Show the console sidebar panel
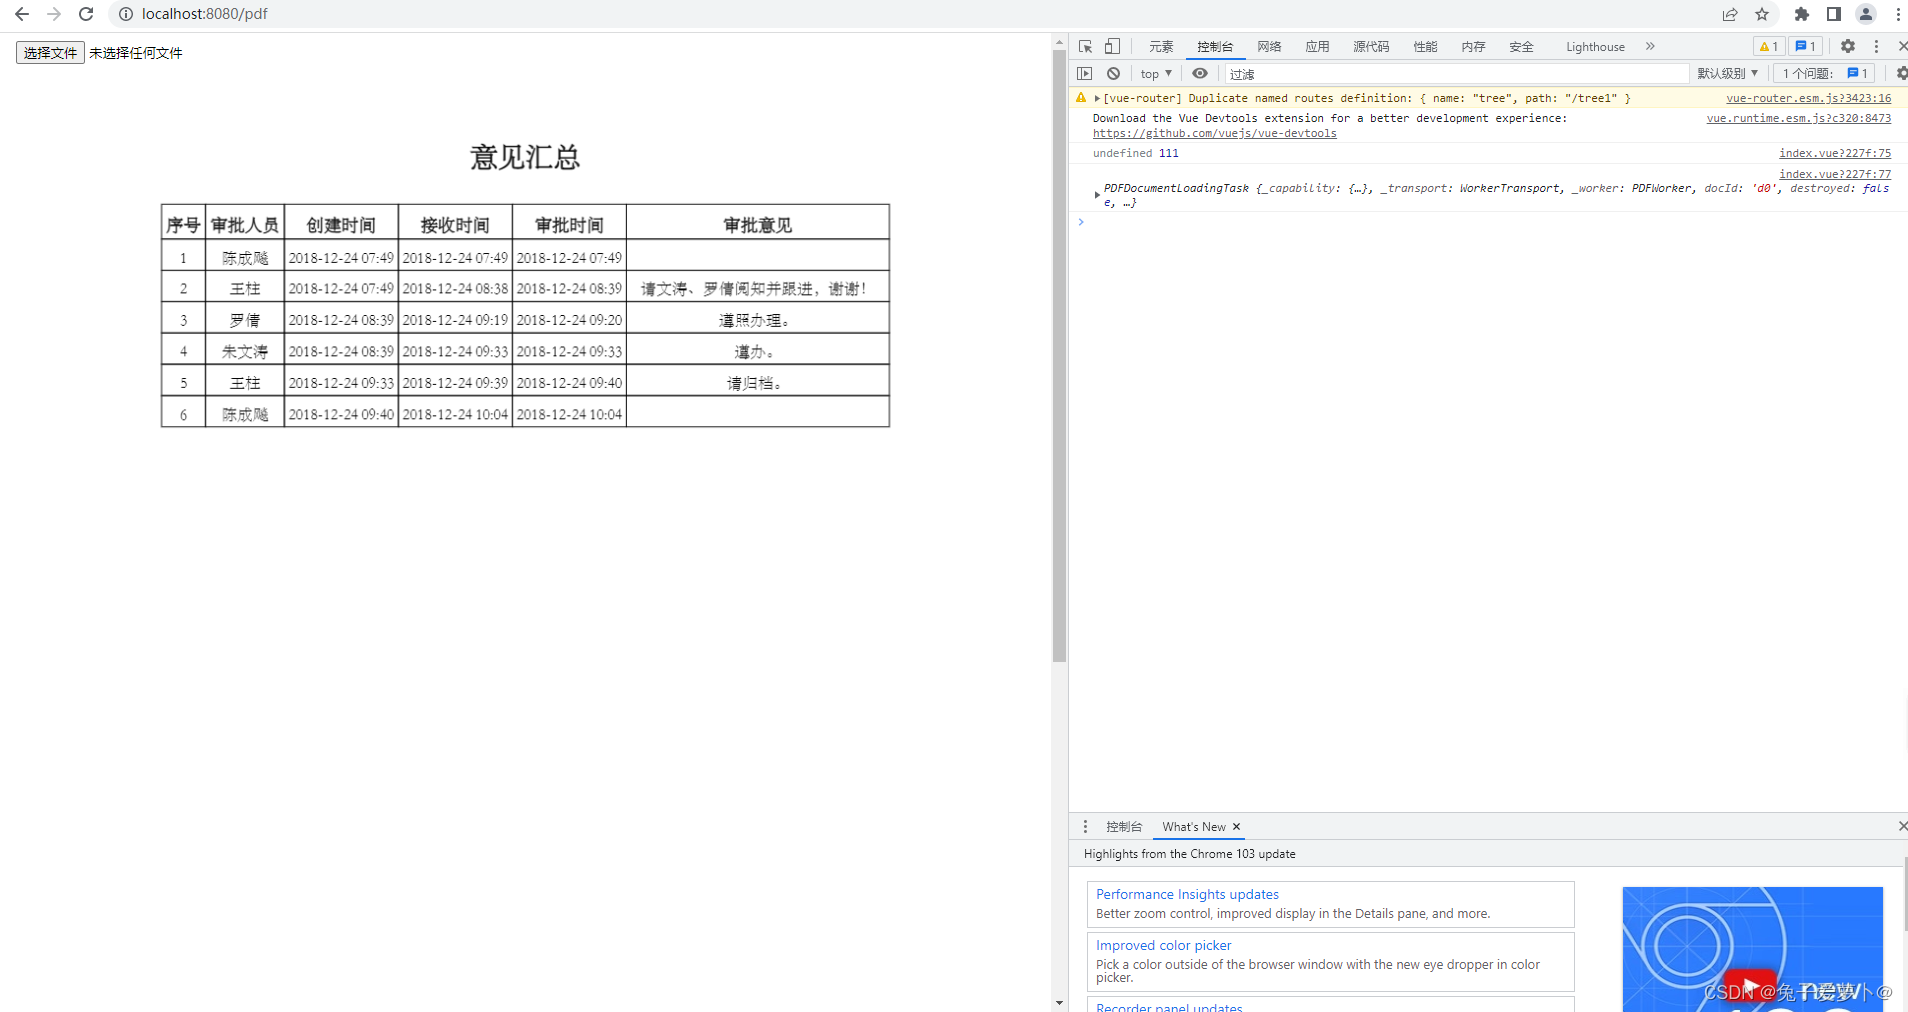Screen dimensions: 1908x1012 tap(1085, 73)
